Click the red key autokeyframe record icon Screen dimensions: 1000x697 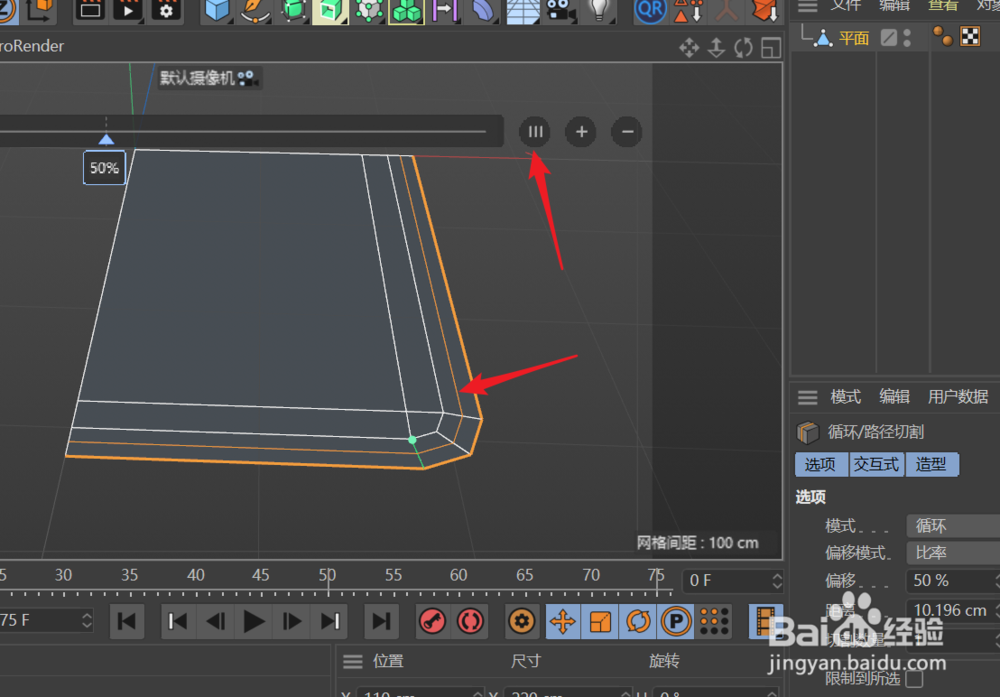coord(432,621)
